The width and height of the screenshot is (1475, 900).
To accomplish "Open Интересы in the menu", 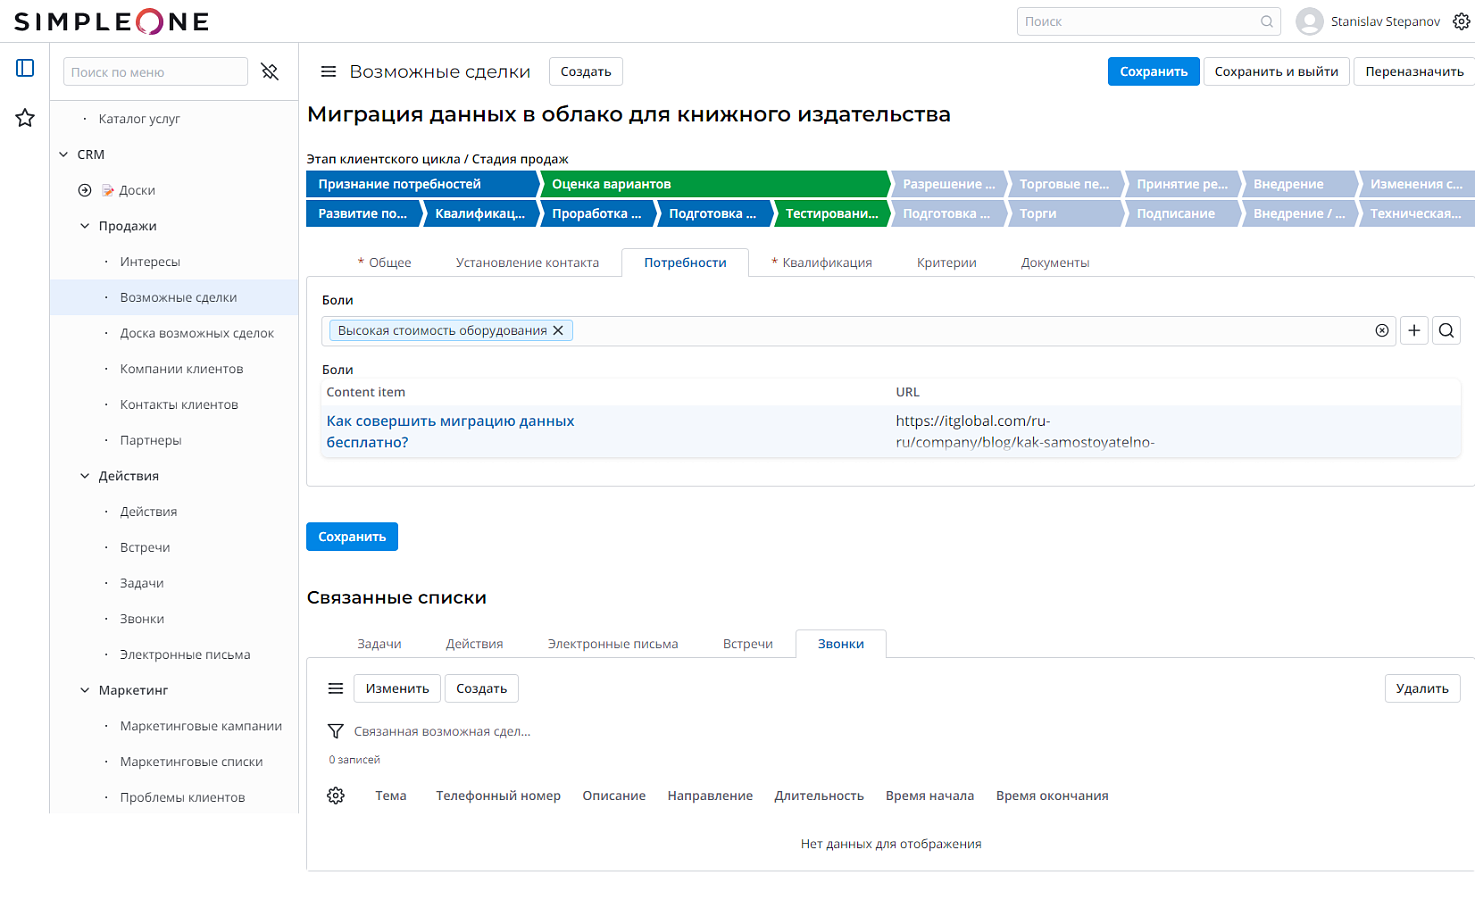I will [150, 261].
